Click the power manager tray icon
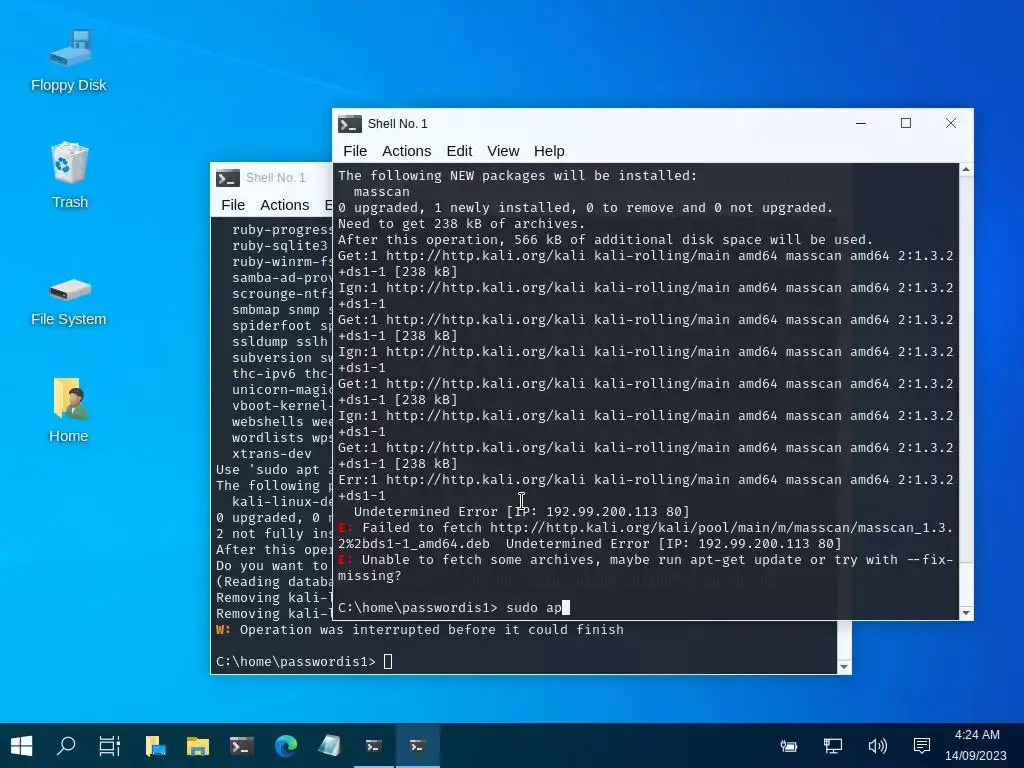Image resolution: width=1024 pixels, height=768 pixels. tap(789, 746)
